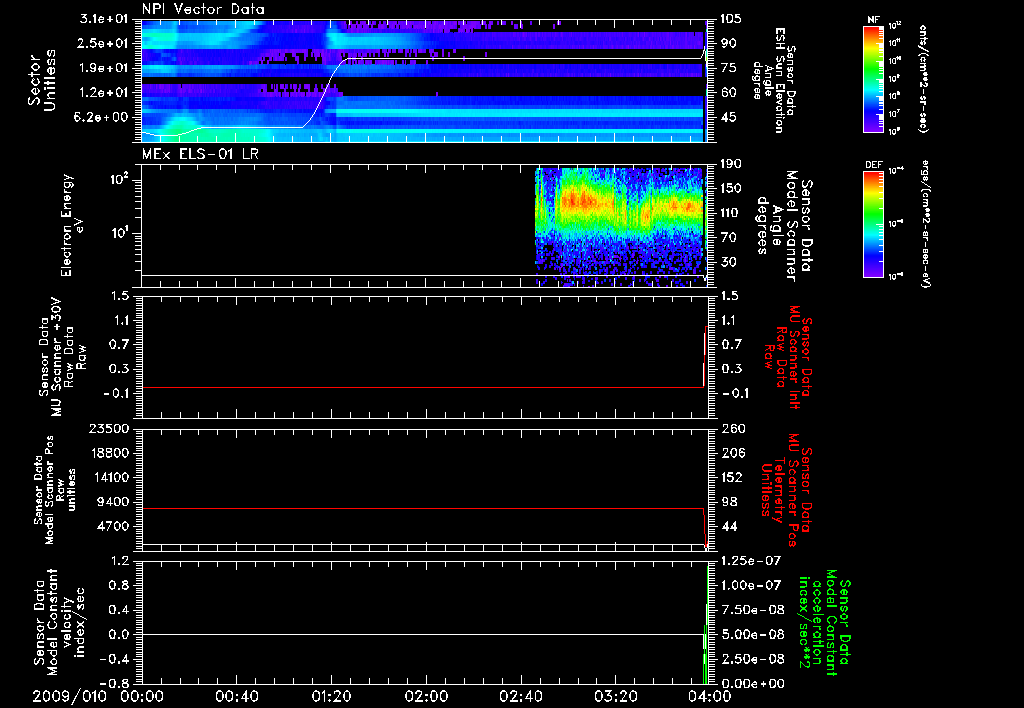Click the 01:20 time axis label
This screenshot has width=1024, height=708.
tap(331, 695)
